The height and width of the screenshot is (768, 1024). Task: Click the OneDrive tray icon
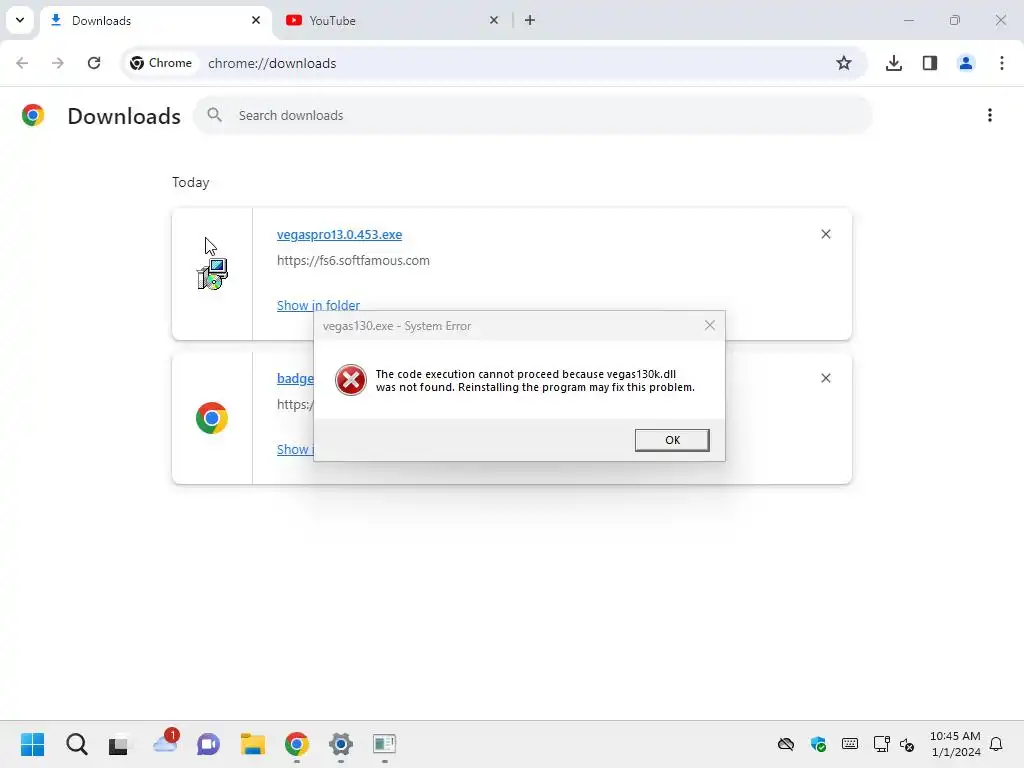(x=786, y=744)
